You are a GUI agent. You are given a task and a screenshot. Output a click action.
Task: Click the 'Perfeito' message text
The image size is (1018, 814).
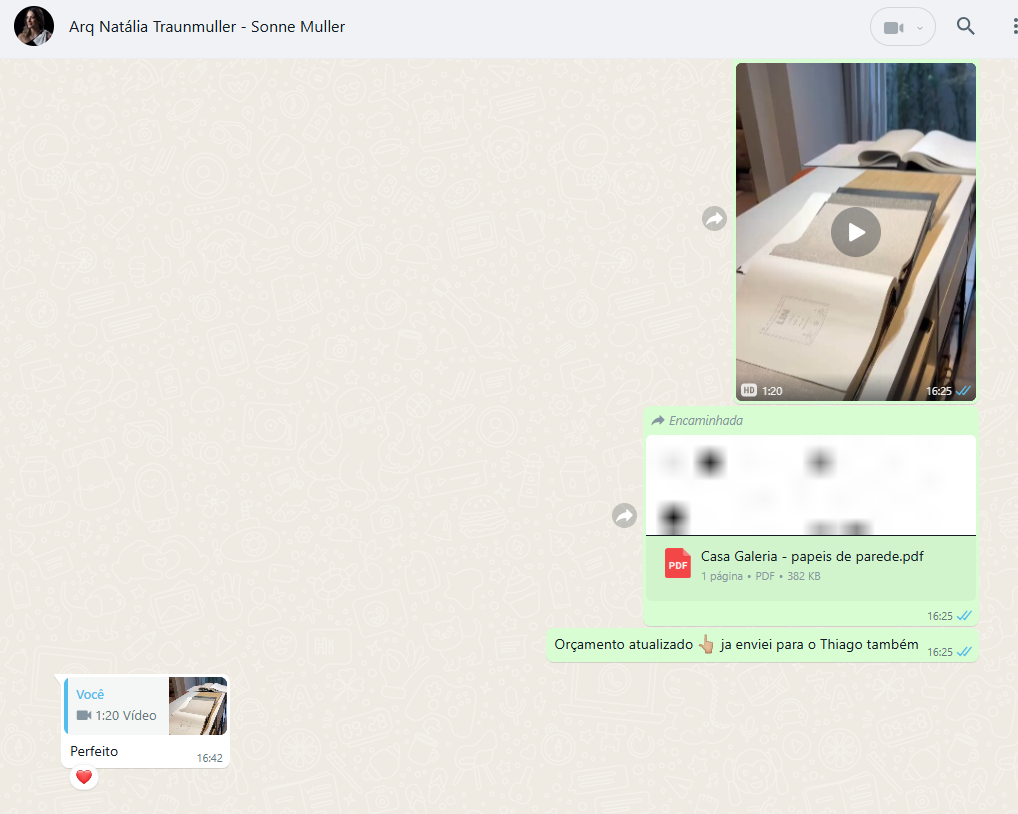coord(94,751)
